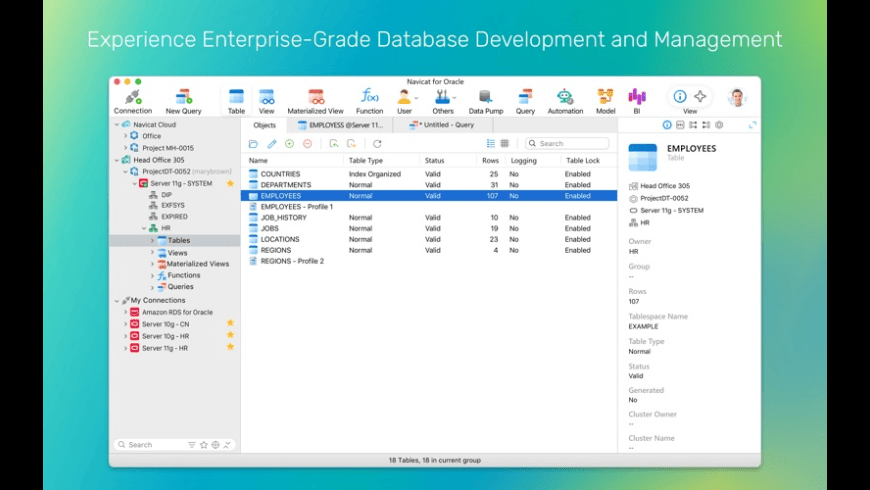The width and height of the screenshot is (870, 490).
Task: Collapse the My Connections group
Action: pyautogui.click(x=117, y=300)
